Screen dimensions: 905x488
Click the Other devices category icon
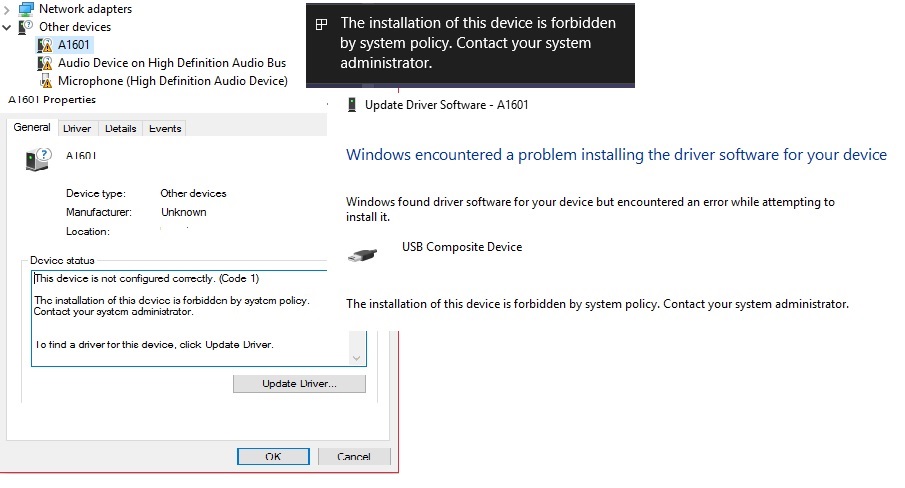26,27
